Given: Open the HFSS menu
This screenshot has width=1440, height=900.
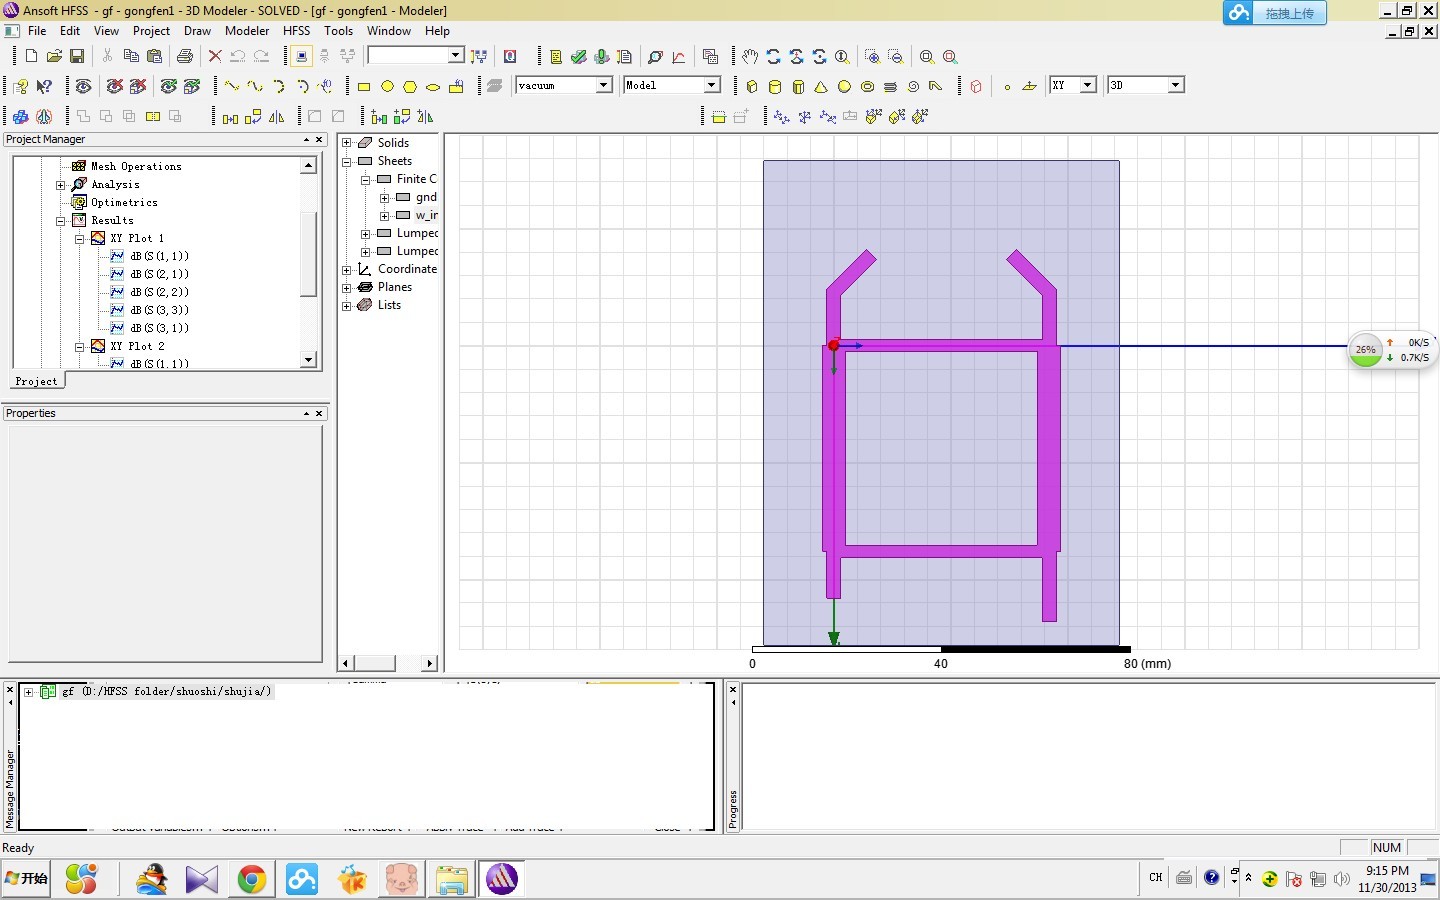Looking at the screenshot, I should coord(297,31).
